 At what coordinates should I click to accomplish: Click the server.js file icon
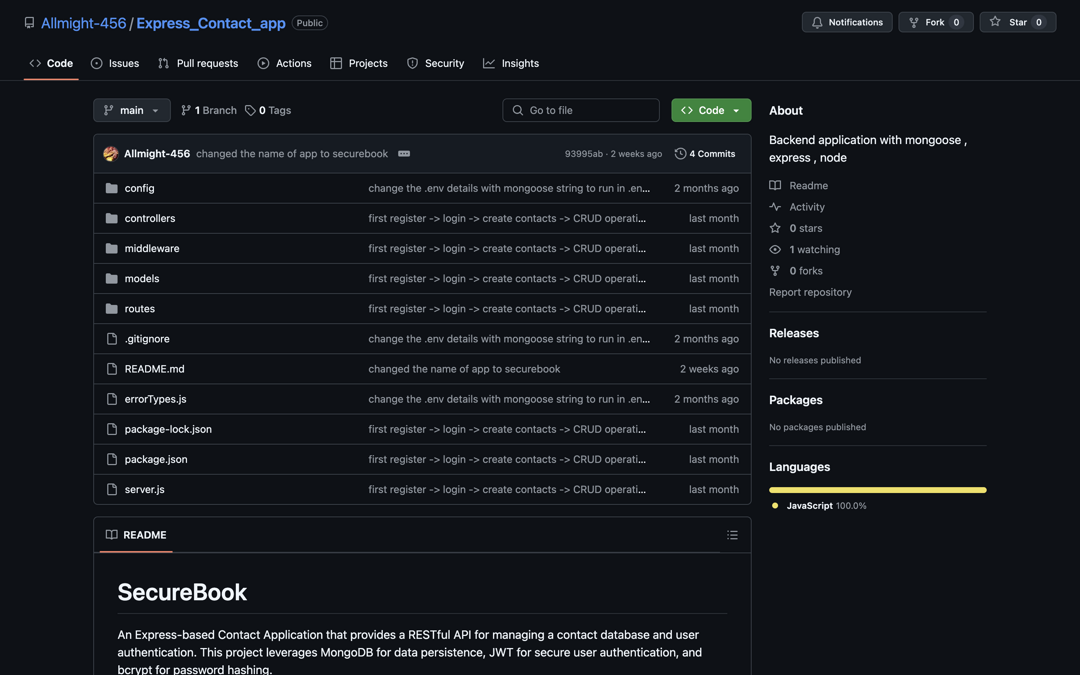(x=112, y=490)
